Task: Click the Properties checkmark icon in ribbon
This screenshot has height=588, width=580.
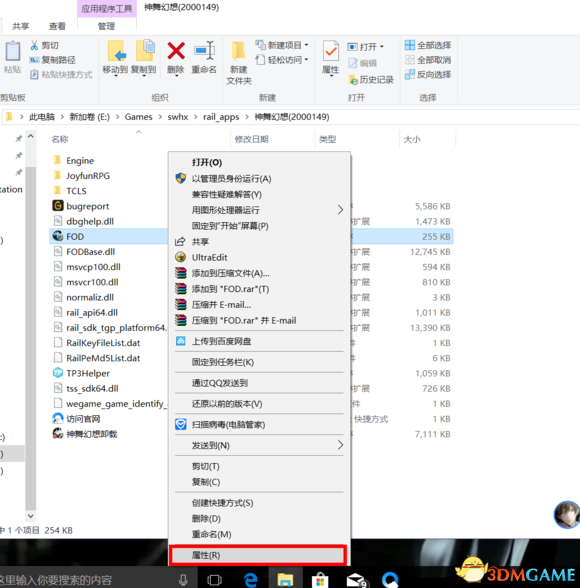Action: point(331,51)
